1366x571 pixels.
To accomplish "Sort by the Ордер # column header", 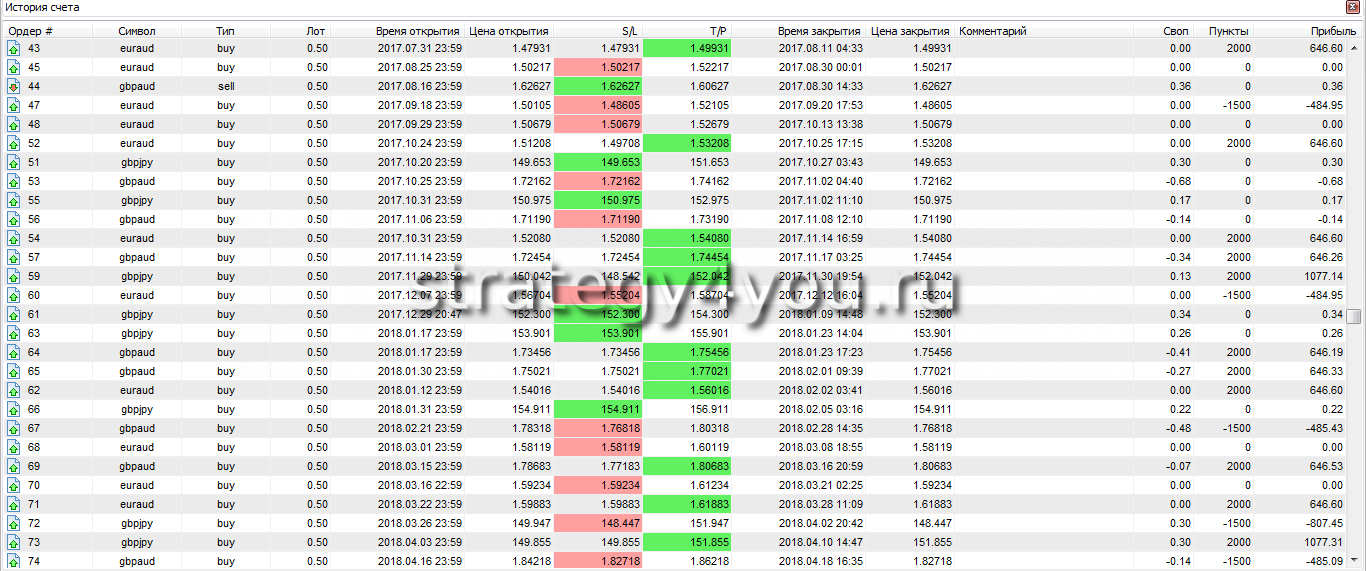I will pyautogui.click(x=30, y=31).
